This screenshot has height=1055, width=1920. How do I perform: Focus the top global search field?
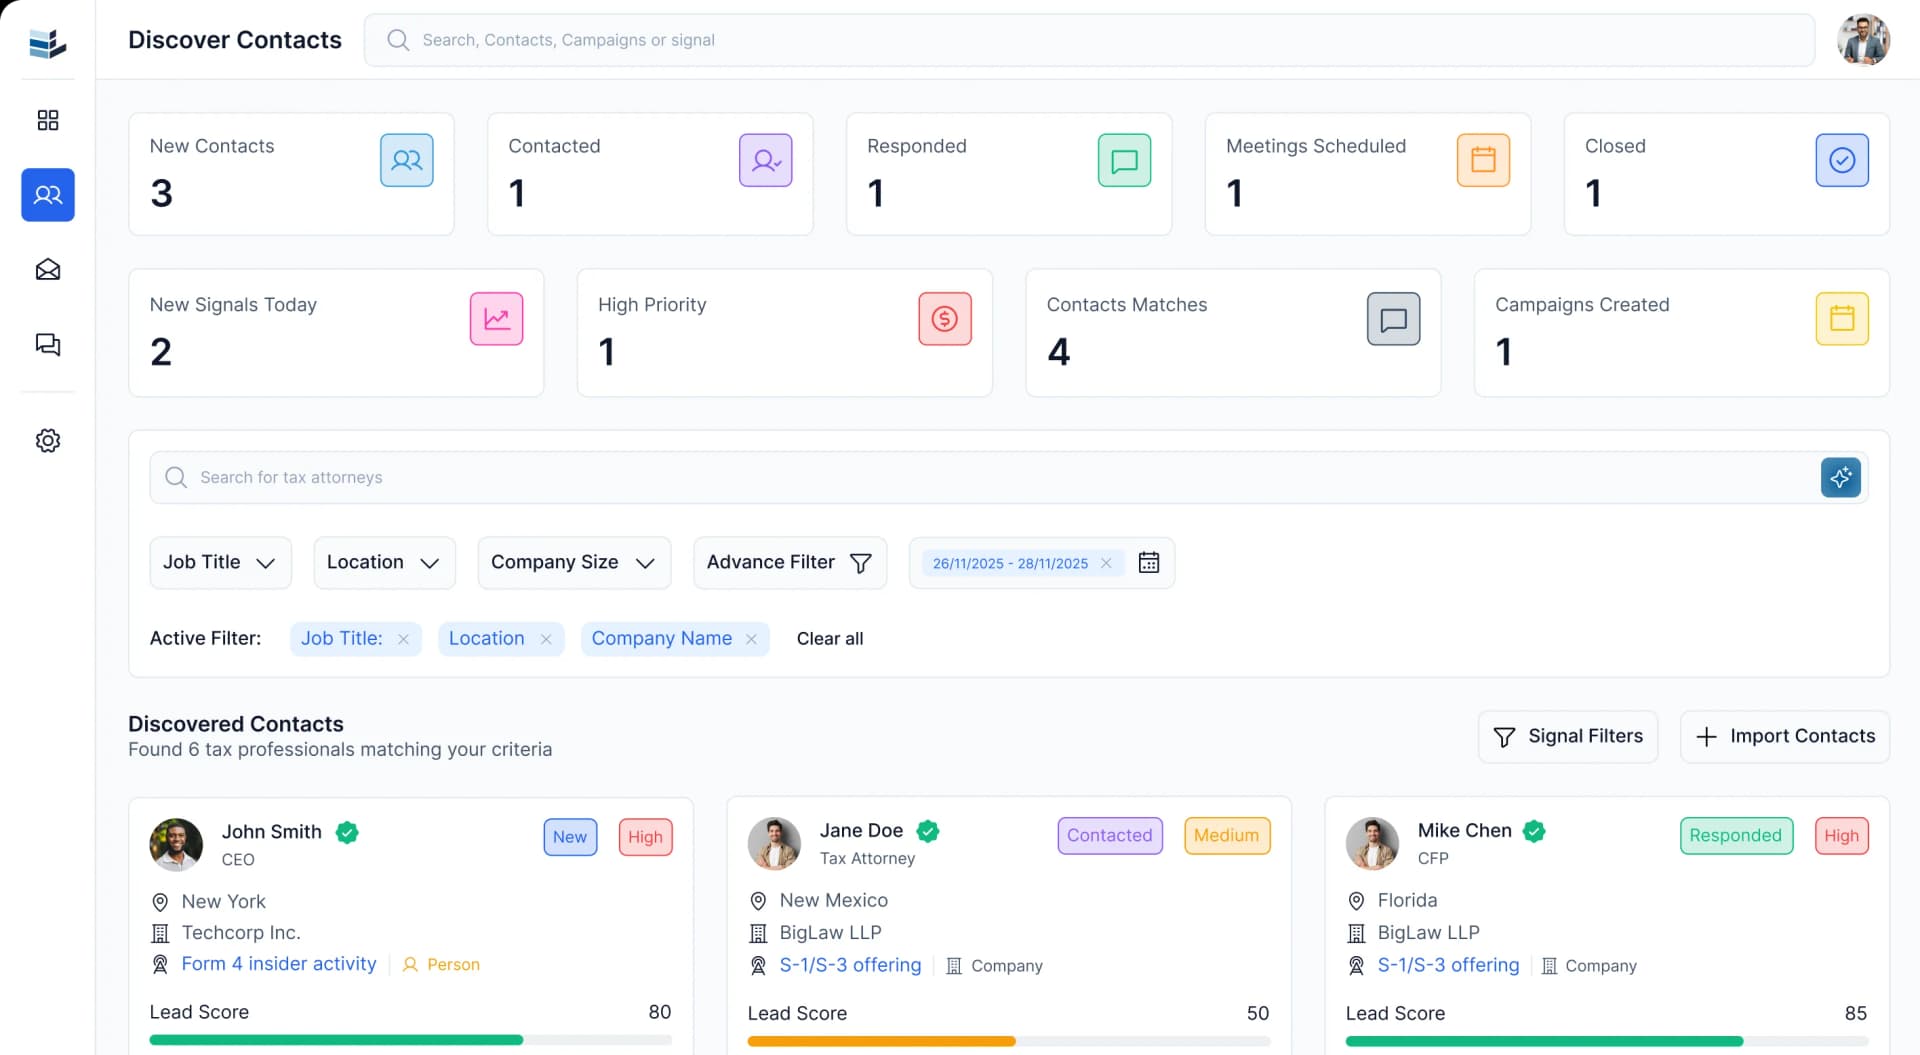1089,40
